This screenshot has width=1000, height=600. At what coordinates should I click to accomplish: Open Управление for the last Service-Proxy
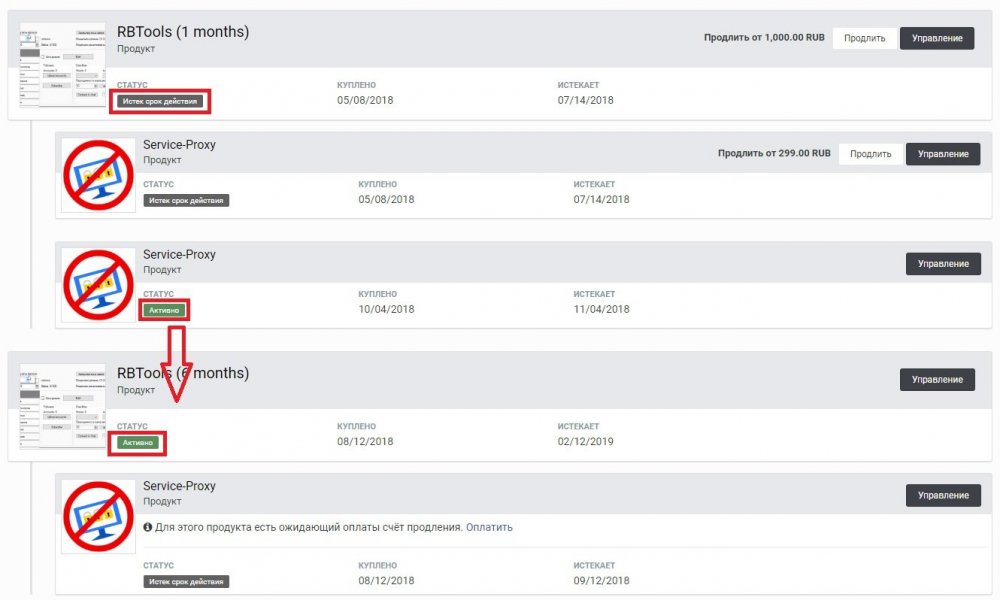(942, 495)
